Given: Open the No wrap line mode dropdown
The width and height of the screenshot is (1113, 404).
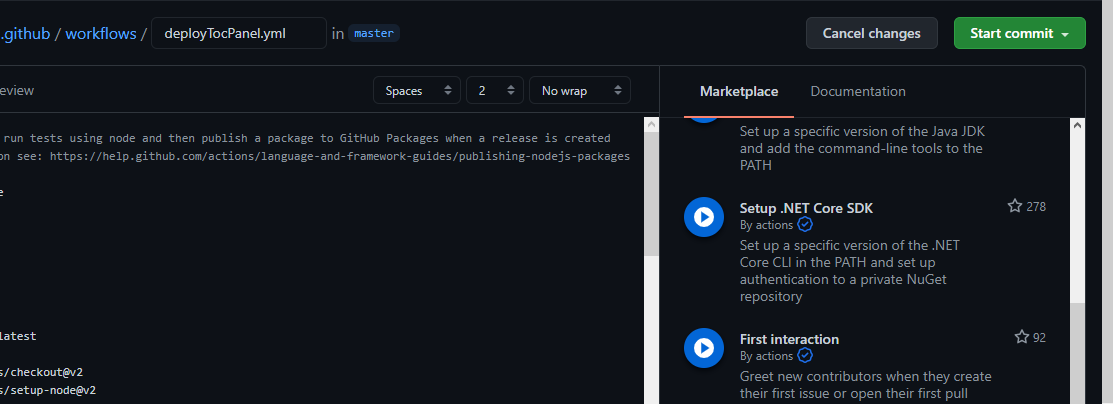Looking at the screenshot, I should click(580, 90).
